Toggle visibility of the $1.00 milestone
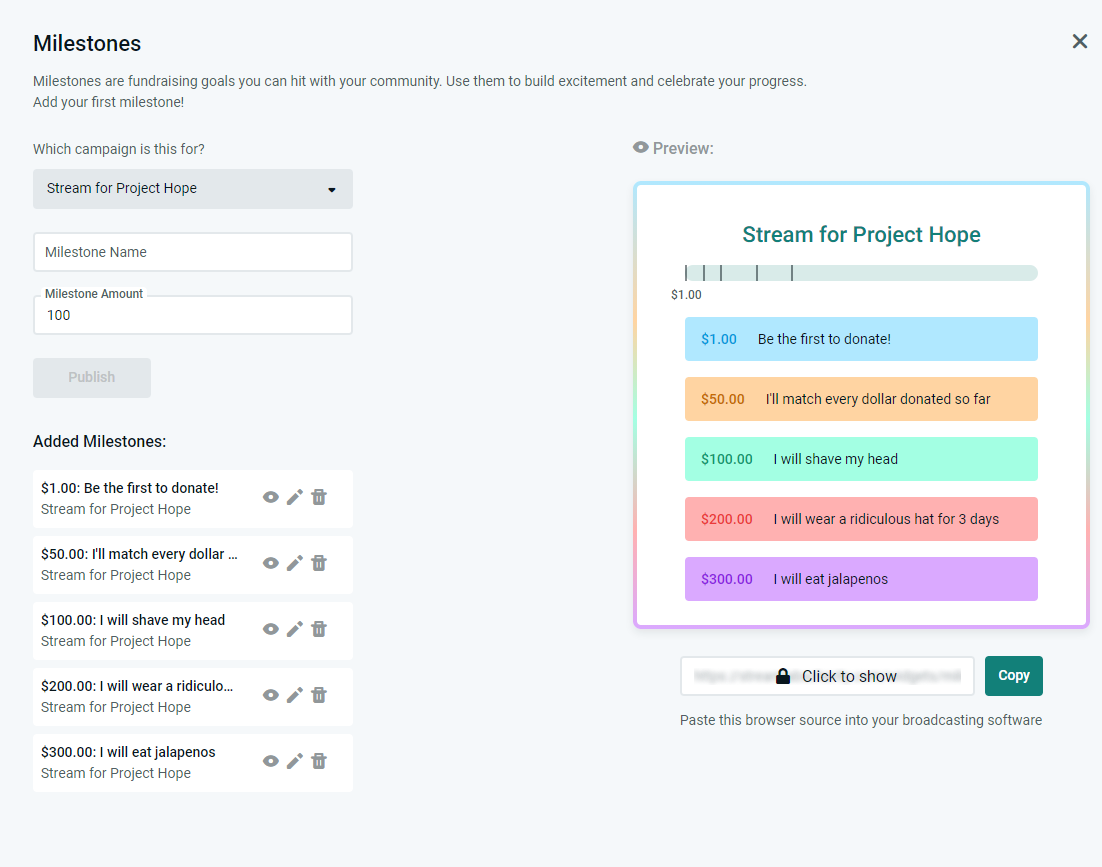 pyautogui.click(x=271, y=497)
